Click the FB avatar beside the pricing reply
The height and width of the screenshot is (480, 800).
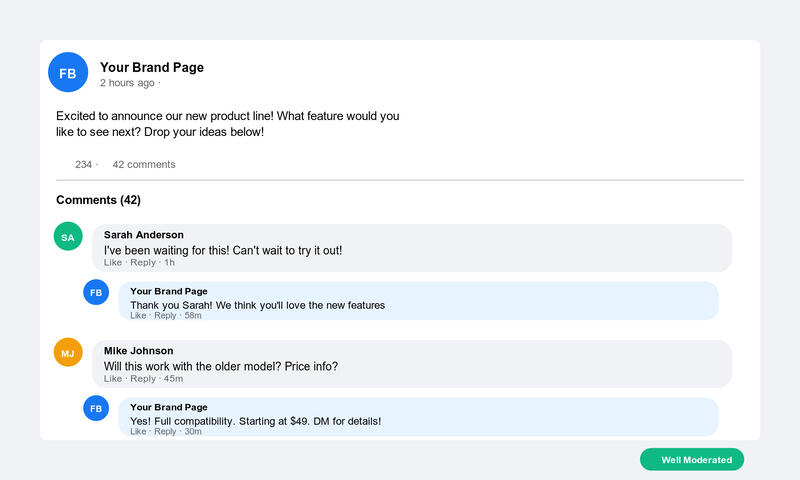96,408
